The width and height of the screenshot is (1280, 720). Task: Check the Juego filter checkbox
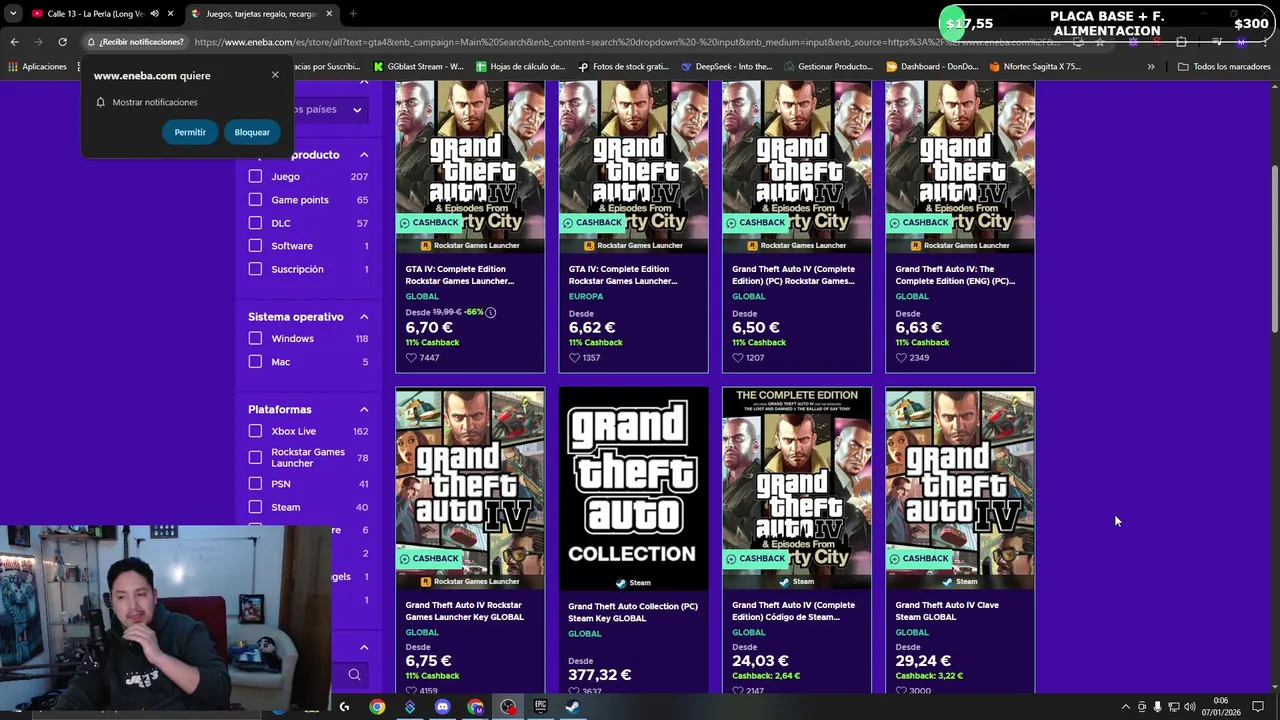(x=255, y=176)
